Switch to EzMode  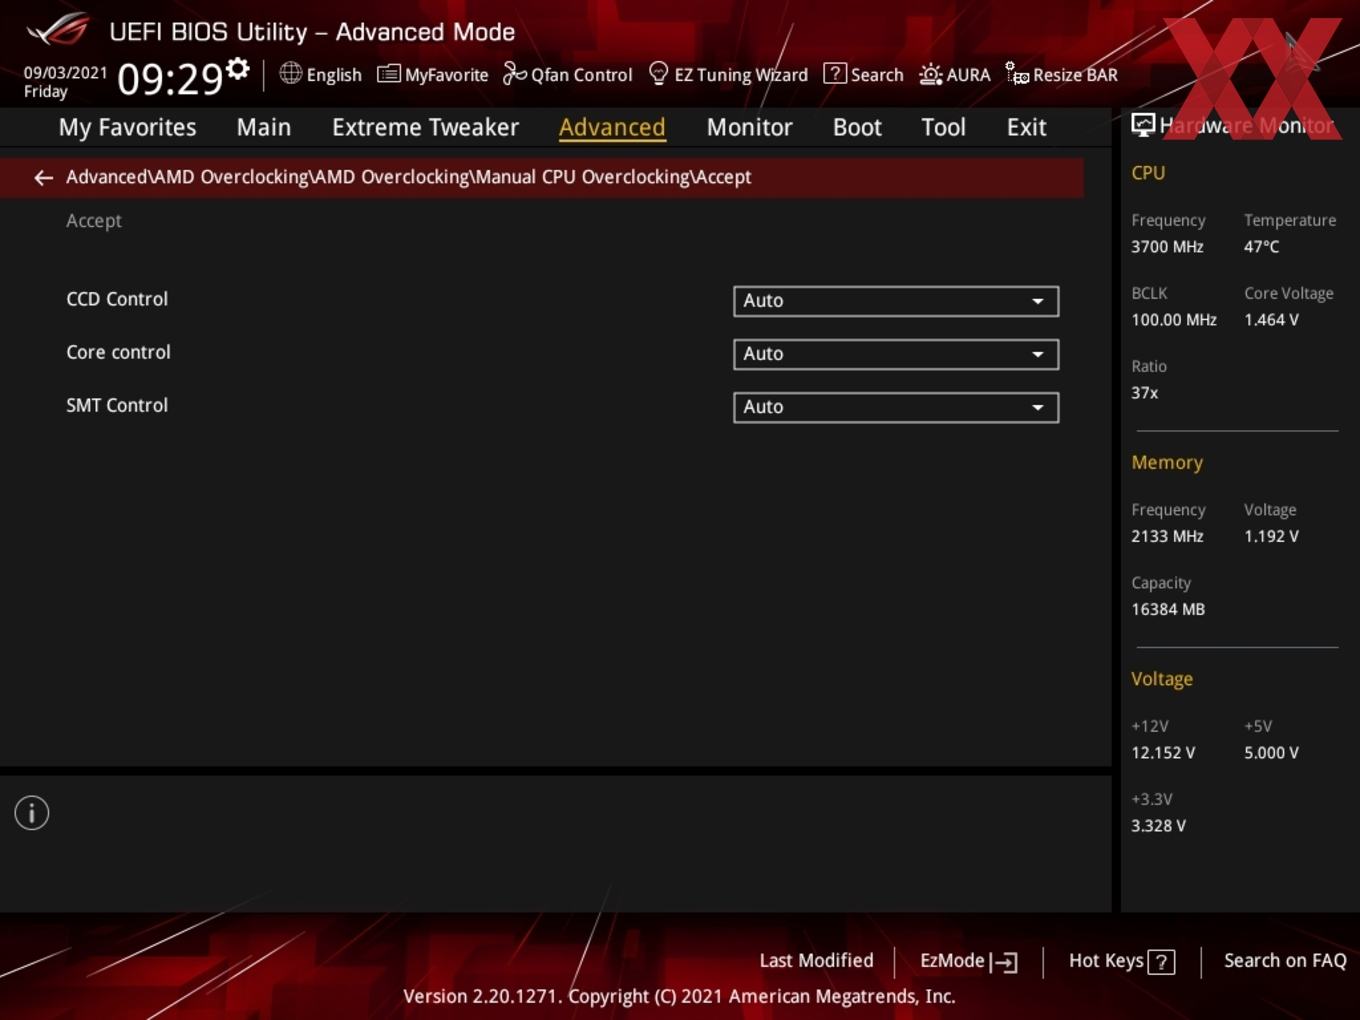click(x=968, y=961)
